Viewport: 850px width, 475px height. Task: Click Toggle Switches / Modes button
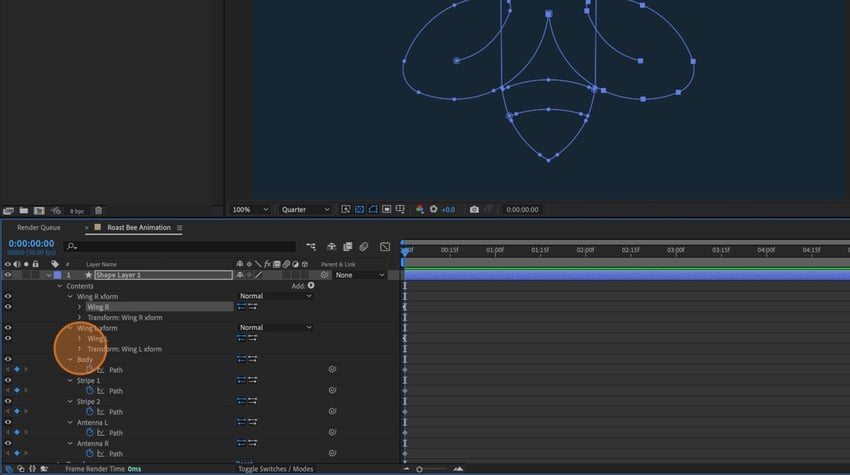pos(275,469)
